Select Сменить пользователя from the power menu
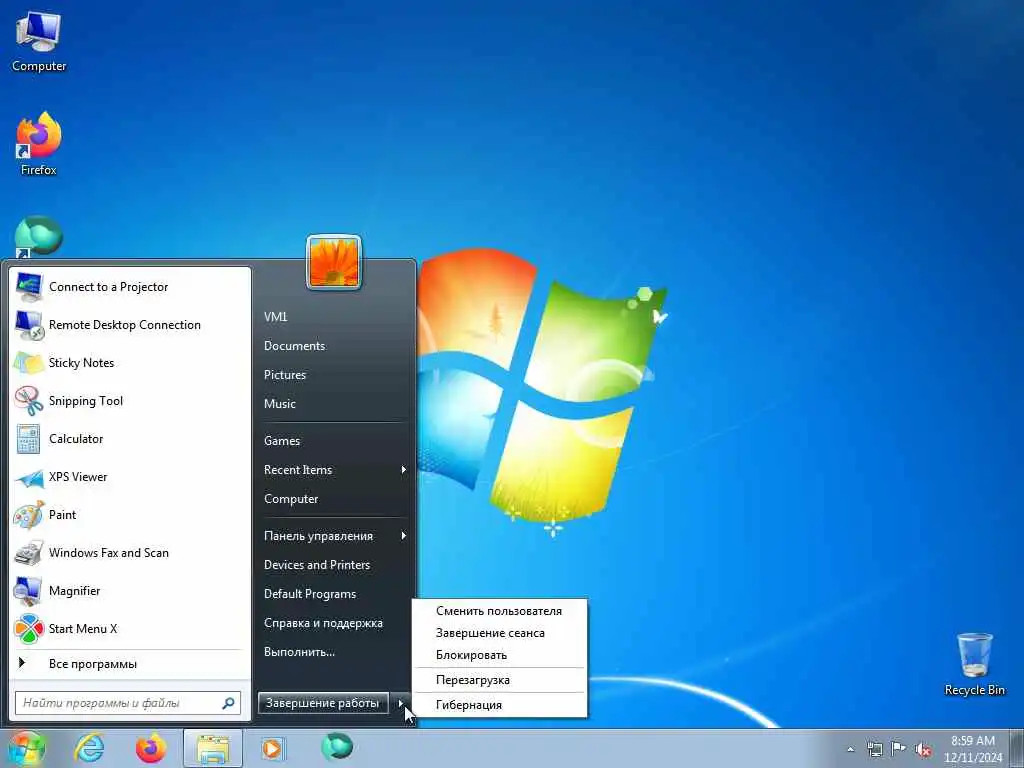The height and width of the screenshot is (768, 1024). pyautogui.click(x=500, y=611)
